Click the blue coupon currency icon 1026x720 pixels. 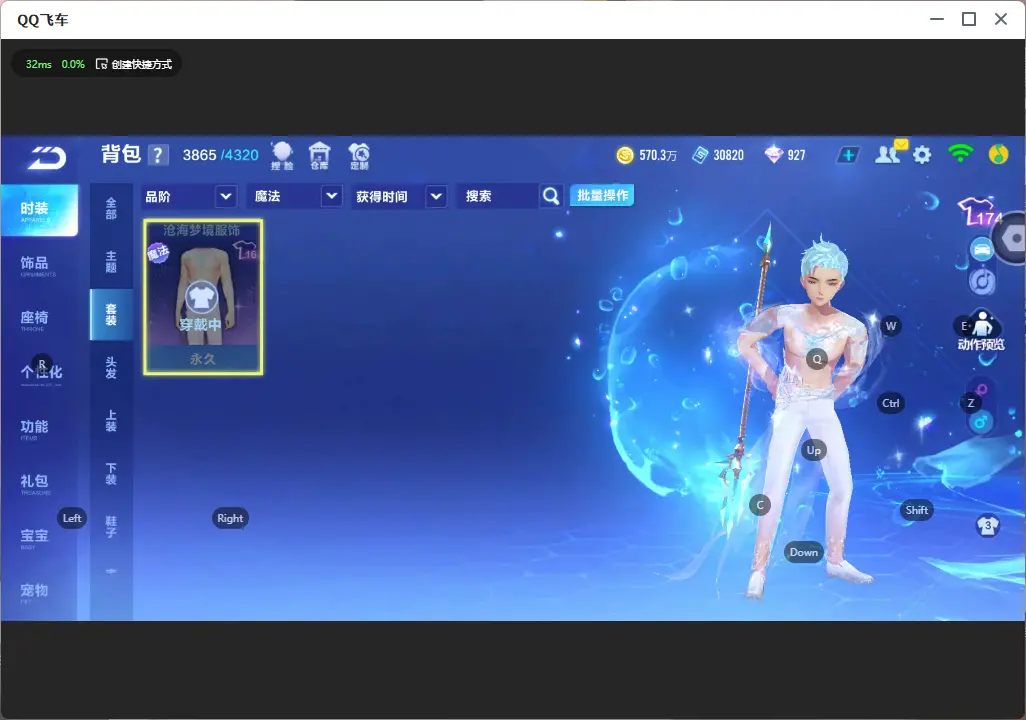(700, 155)
